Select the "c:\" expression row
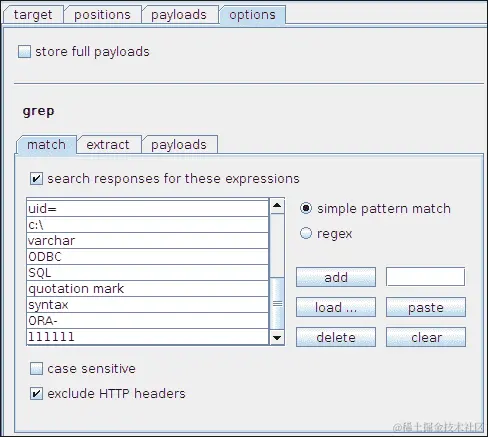 click(x=148, y=225)
